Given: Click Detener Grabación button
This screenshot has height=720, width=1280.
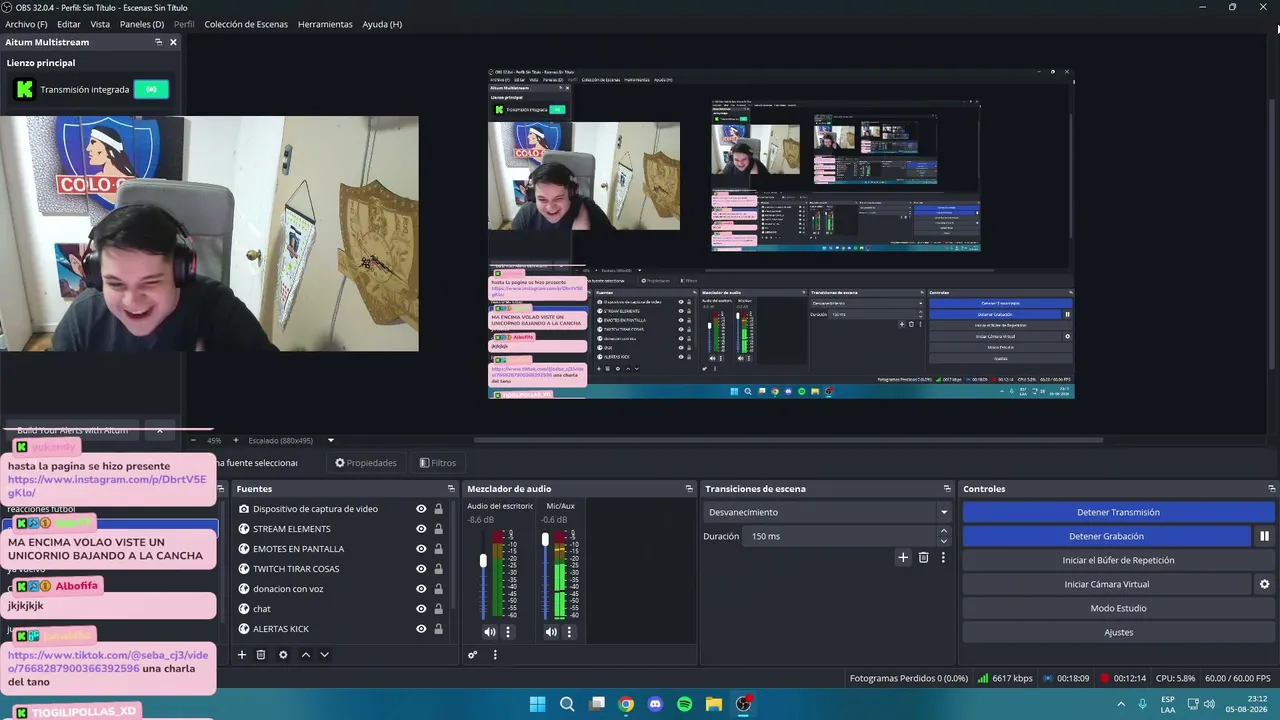Looking at the screenshot, I should [x=1106, y=536].
